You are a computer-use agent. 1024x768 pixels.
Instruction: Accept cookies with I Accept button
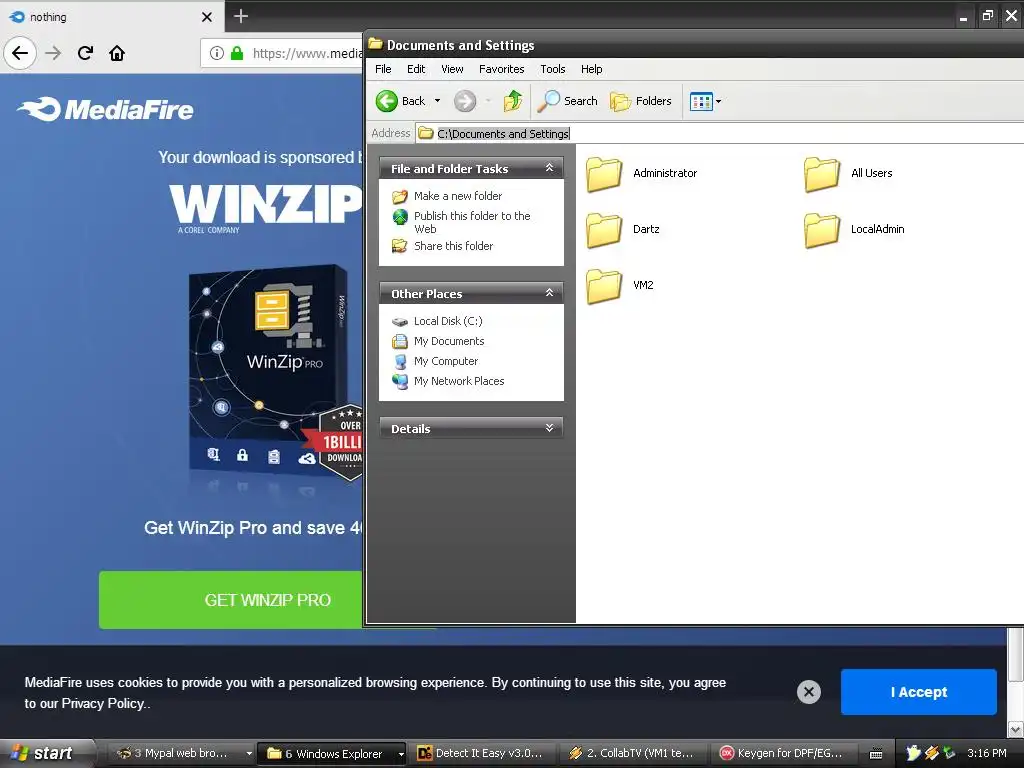pyautogui.click(x=918, y=692)
